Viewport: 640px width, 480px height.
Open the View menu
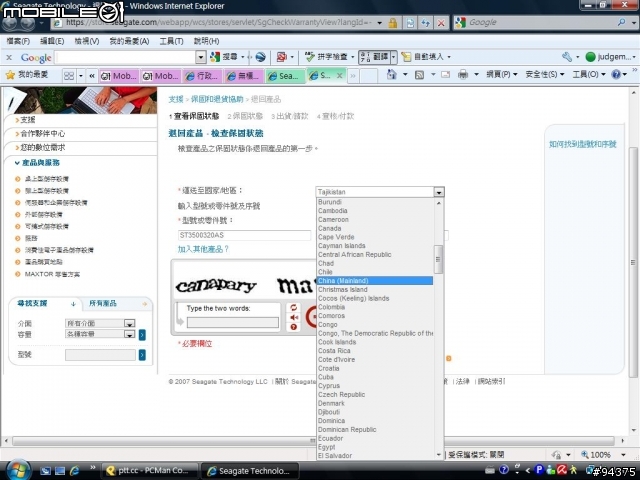coord(87,41)
